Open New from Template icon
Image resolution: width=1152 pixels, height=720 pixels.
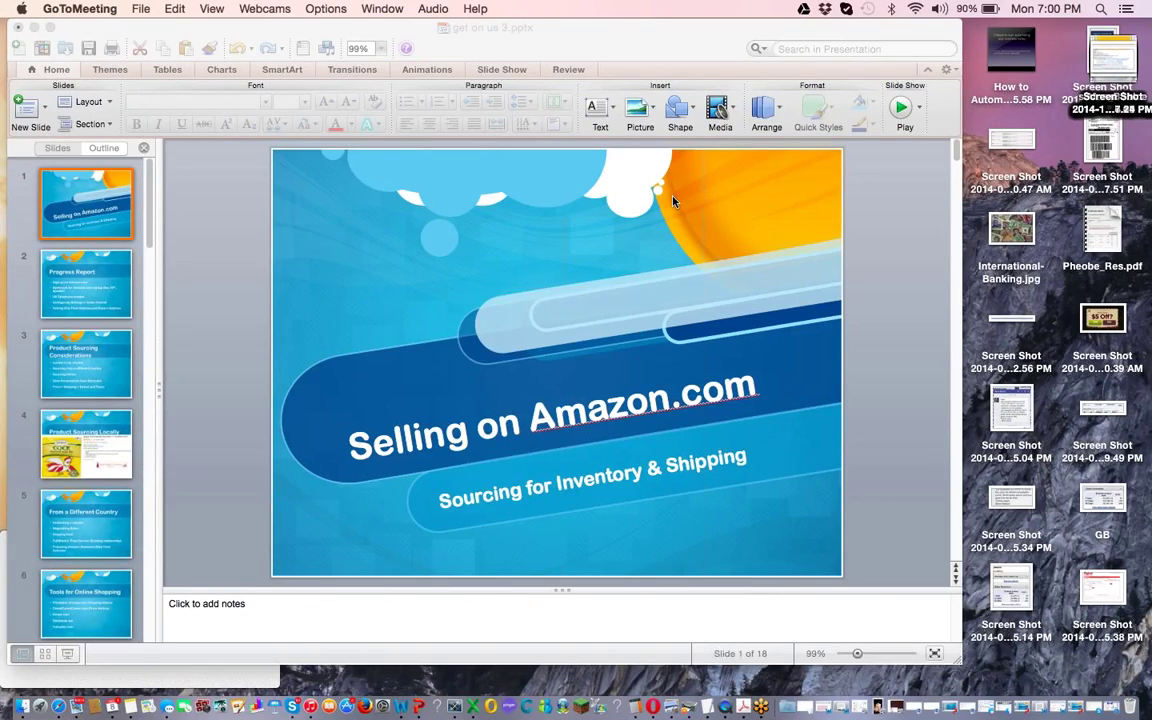42,48
